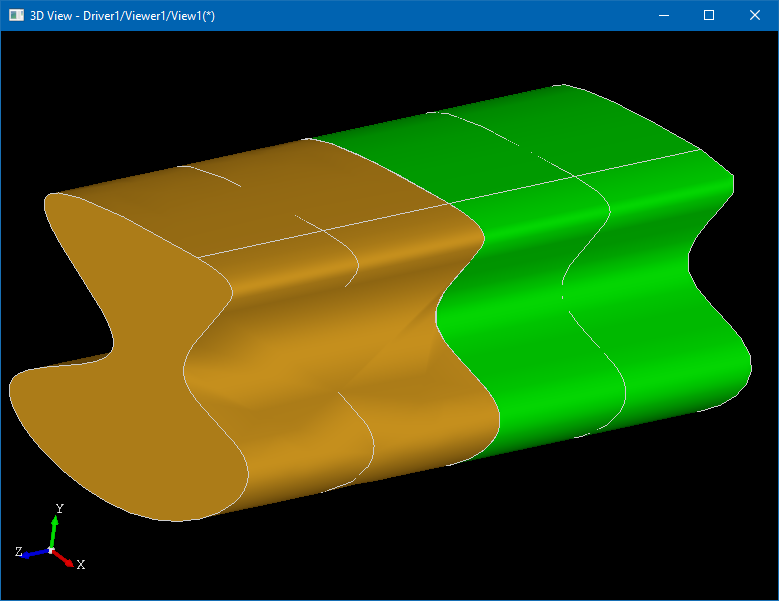Click the blue Z axis arrow
The width and height of the screenshot is (779, 601).
click(x=35, y=552)
